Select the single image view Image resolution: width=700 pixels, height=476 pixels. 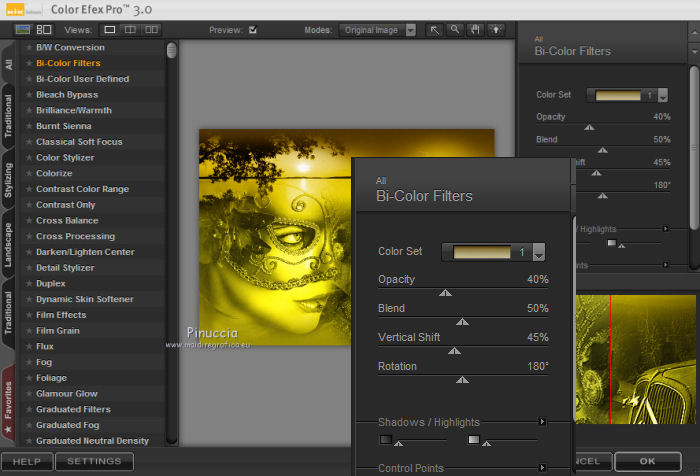tap(109, 30)
